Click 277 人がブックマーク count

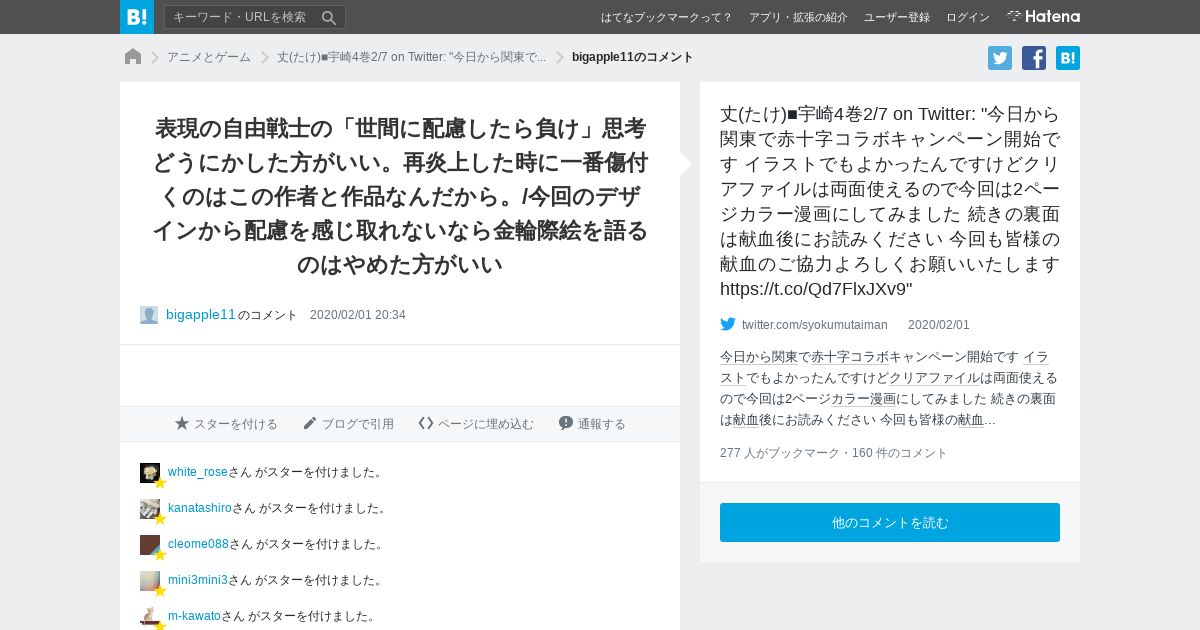click(780, 453)
